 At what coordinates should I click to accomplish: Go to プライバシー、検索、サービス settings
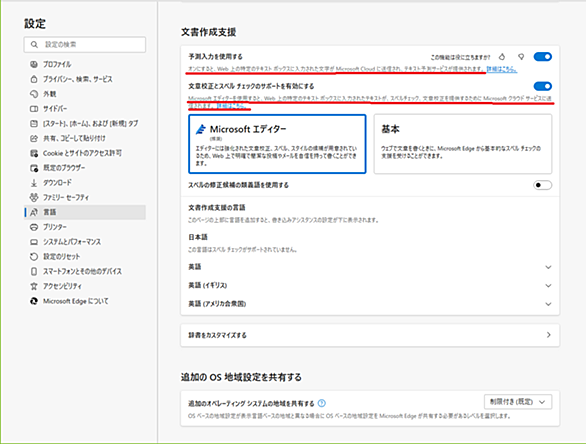pyautogui.click(x=85, y=79)
